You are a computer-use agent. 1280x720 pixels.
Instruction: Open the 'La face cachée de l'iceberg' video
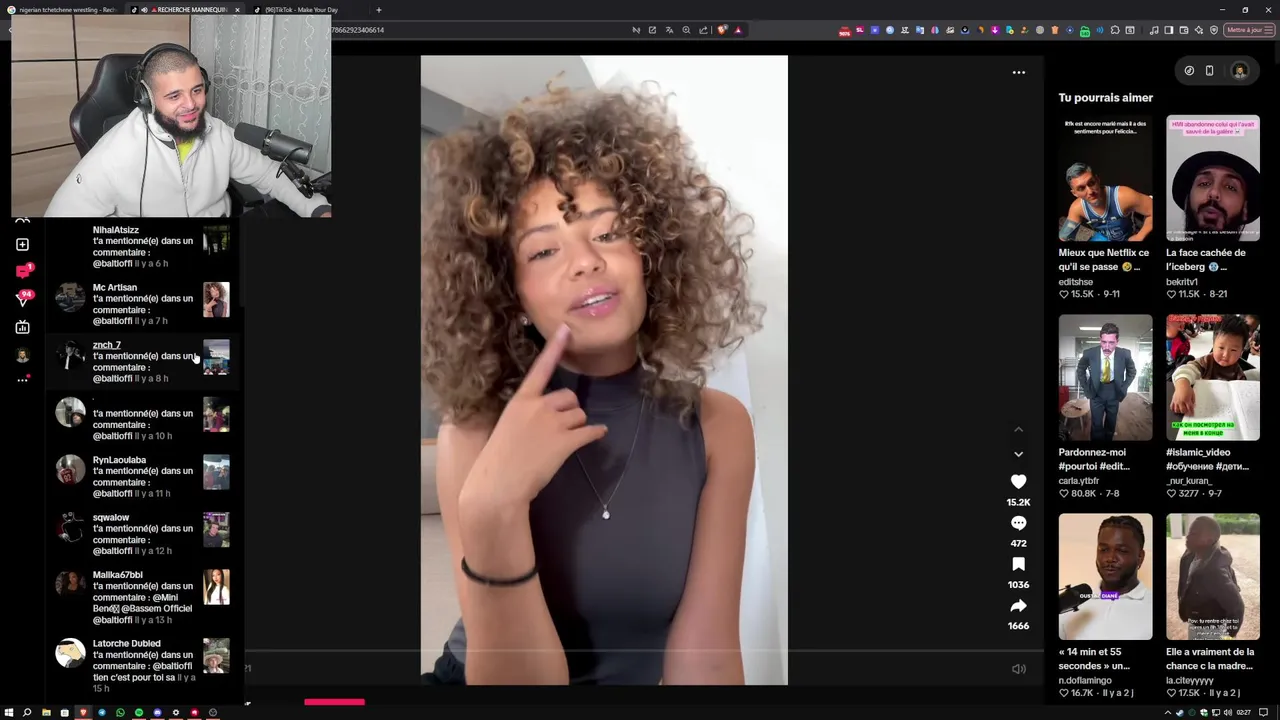[1212, 178]
